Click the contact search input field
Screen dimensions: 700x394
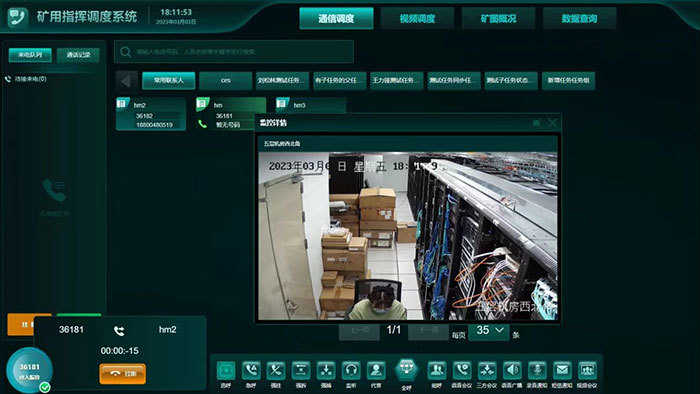point(234,52)
